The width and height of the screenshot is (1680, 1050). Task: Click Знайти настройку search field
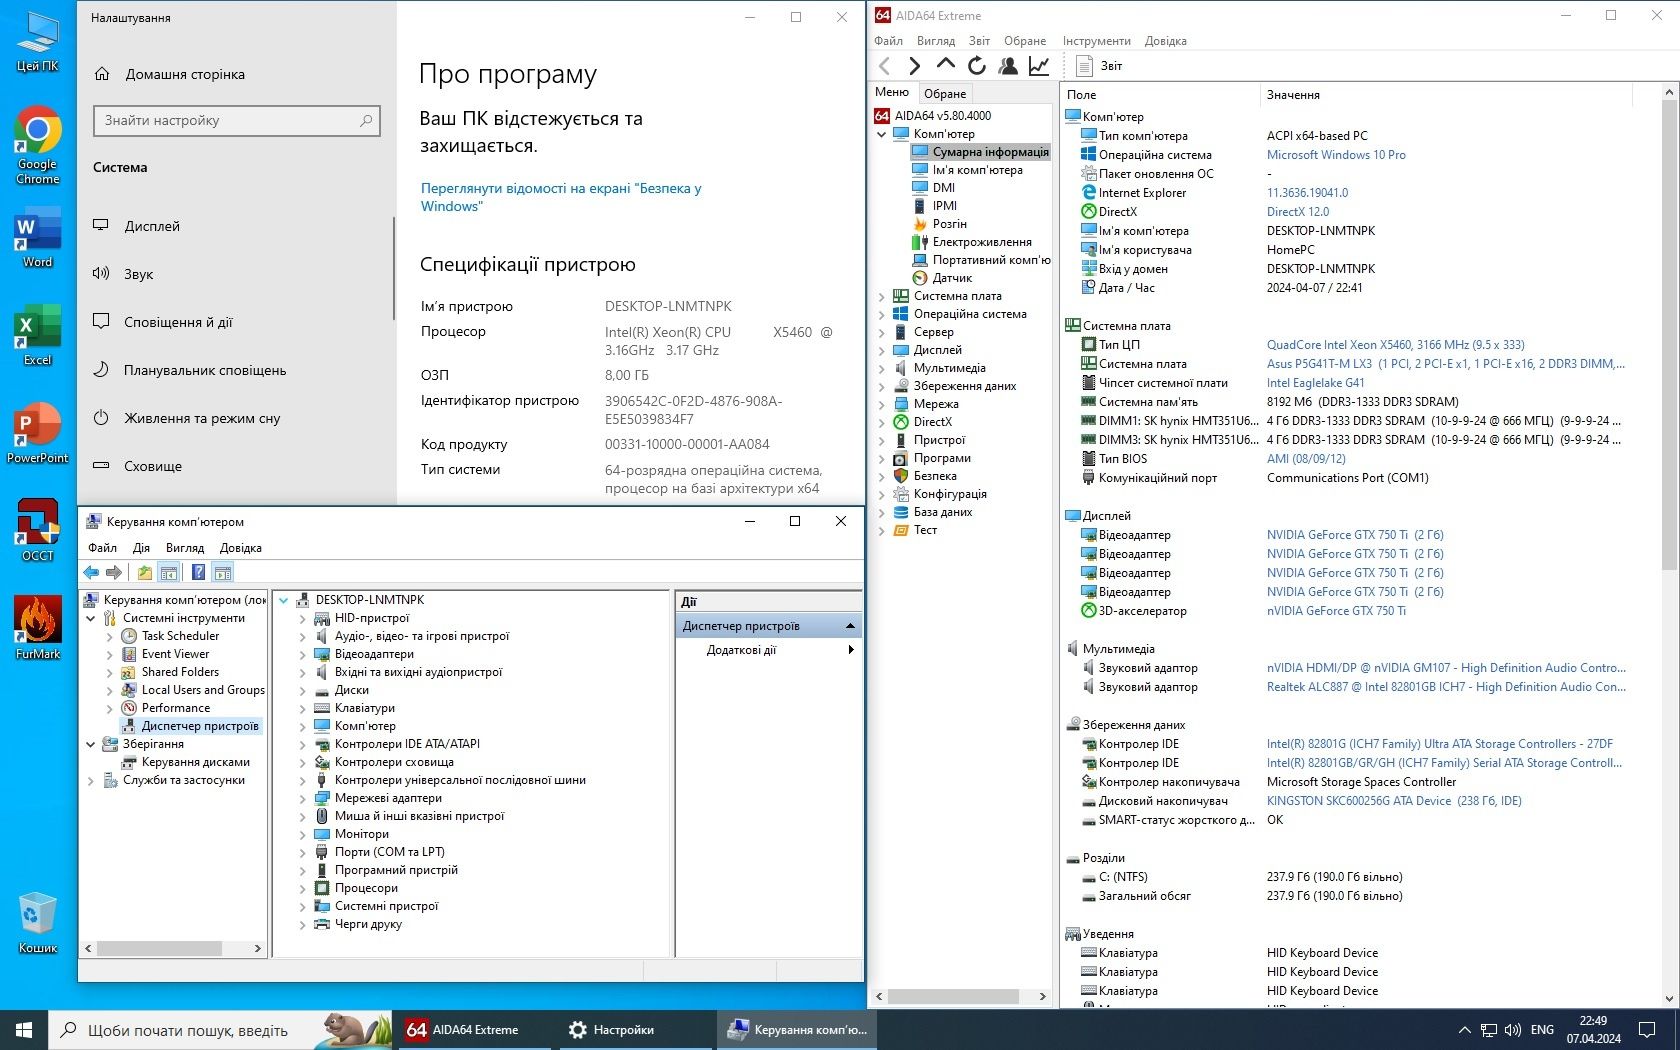click(237, 120)
